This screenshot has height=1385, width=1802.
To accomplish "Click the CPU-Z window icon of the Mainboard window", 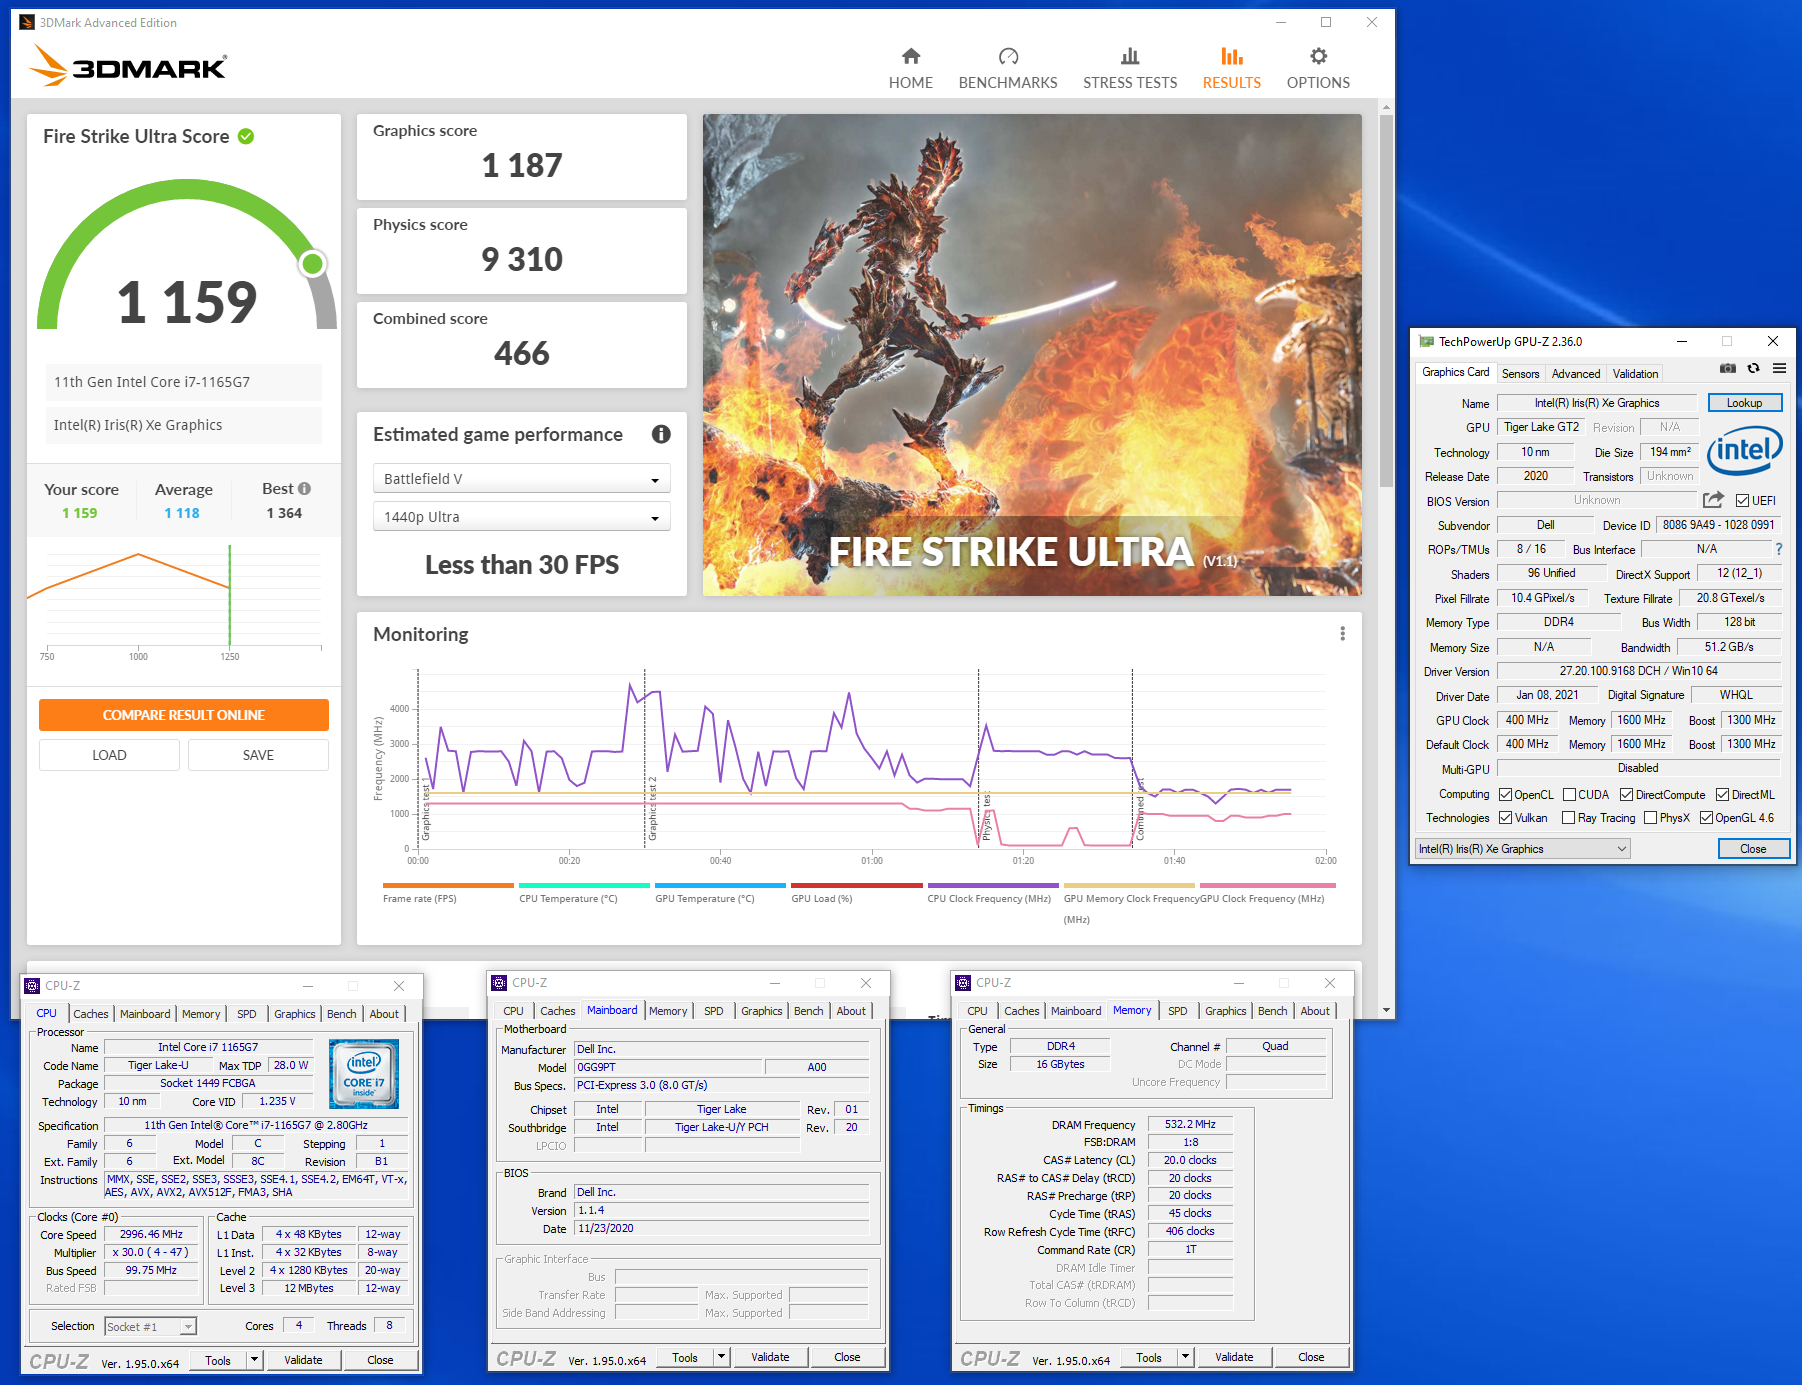I will point(499,983).
